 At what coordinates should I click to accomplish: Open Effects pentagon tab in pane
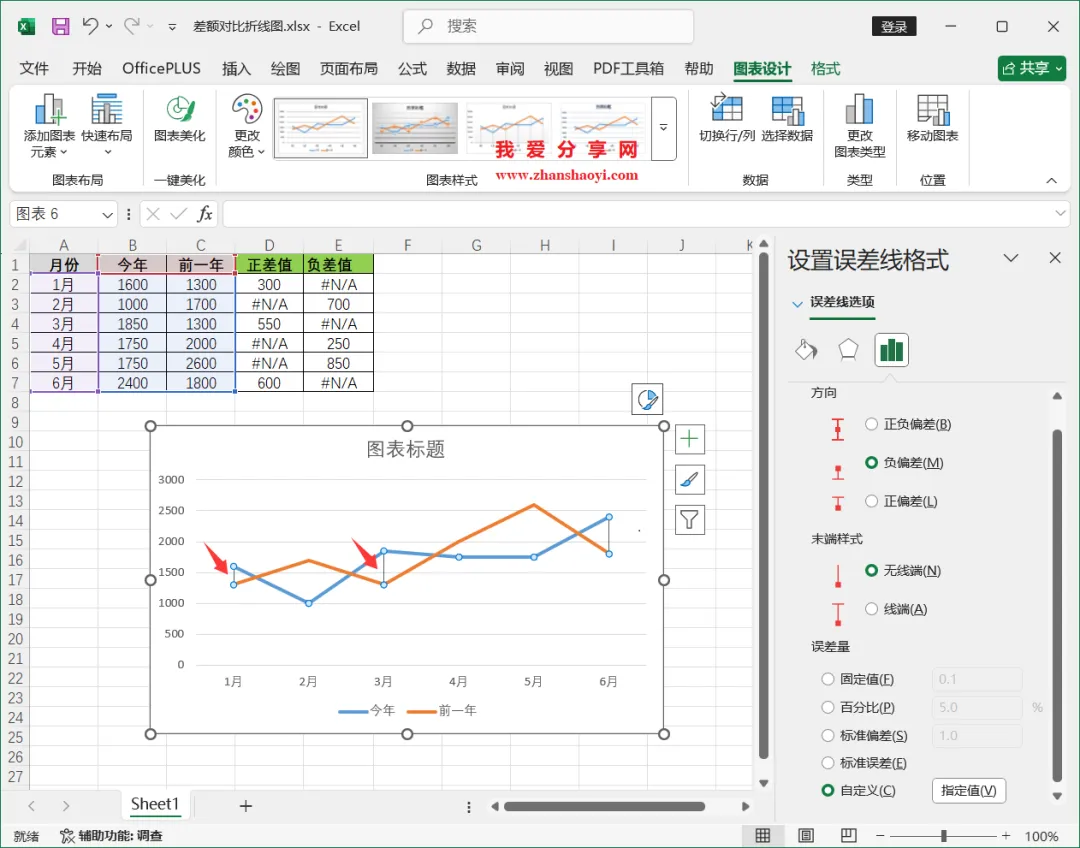coord(848,350)
